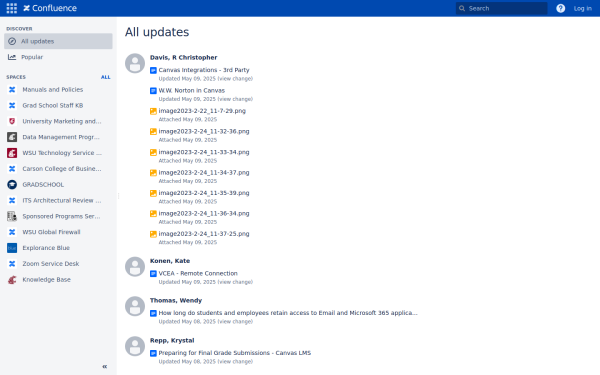Click Konen, Kate's avatar
Viewport: 600px width, 375px height.
click(135, 266)
